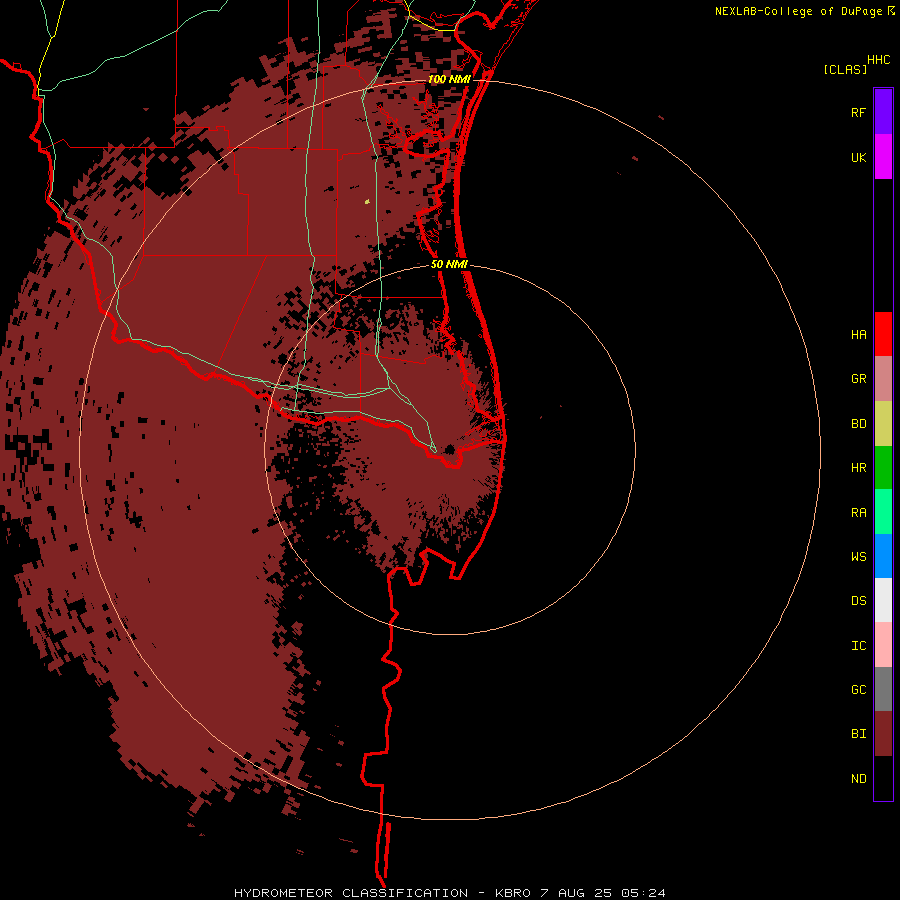The image size is (900, 900).
Task: Click the UK magenta legend swatch
Action: (x=883, y=157)
